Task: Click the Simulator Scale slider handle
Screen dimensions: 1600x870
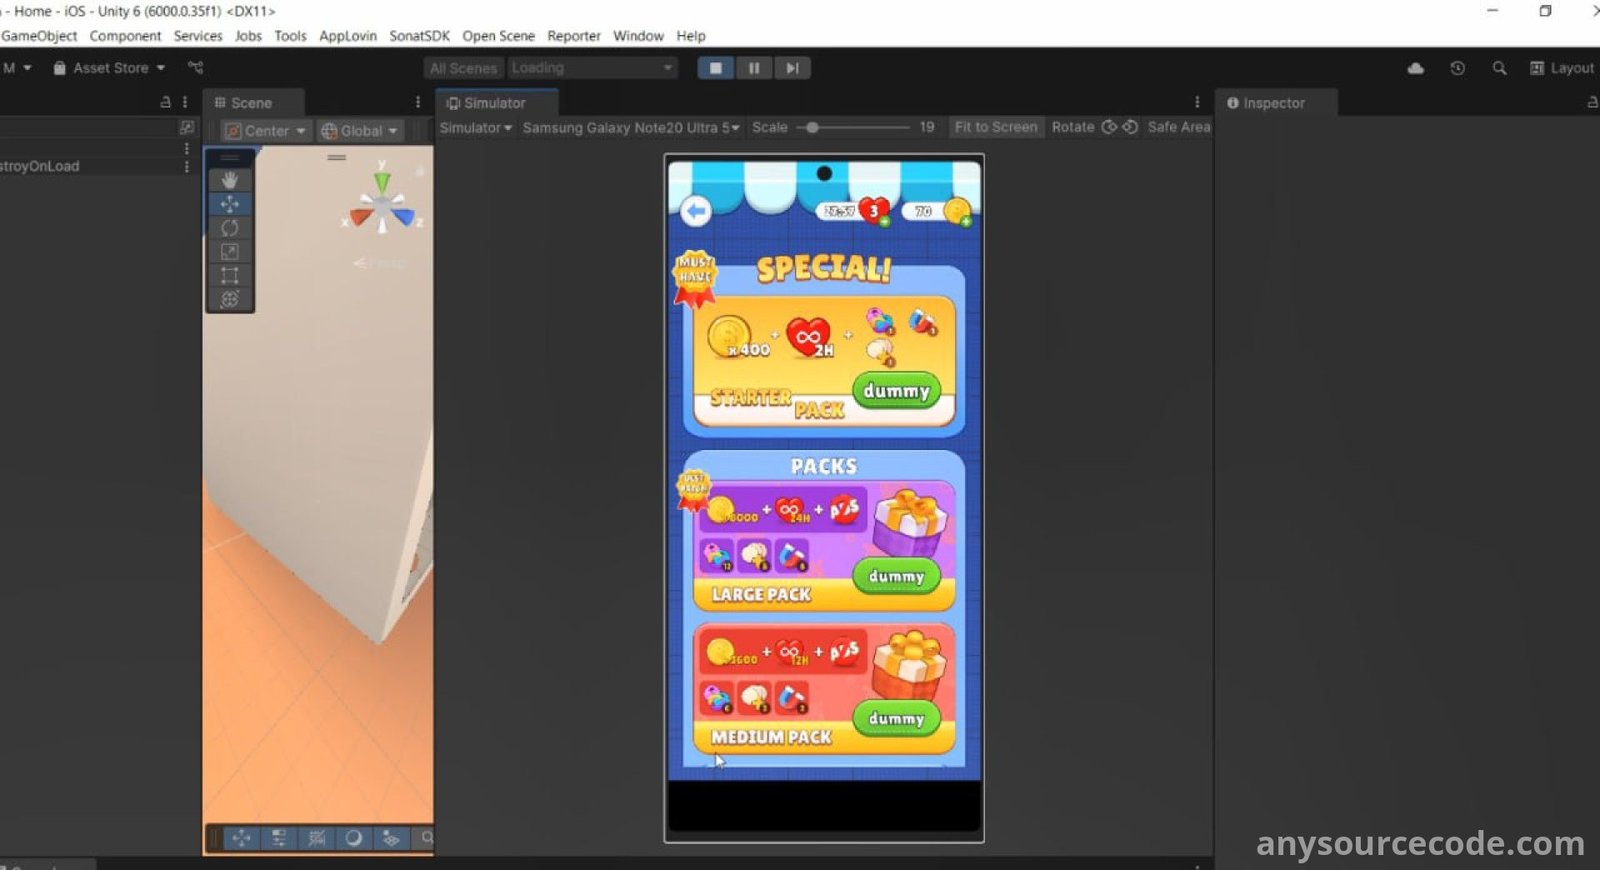Action: [813, 128]
